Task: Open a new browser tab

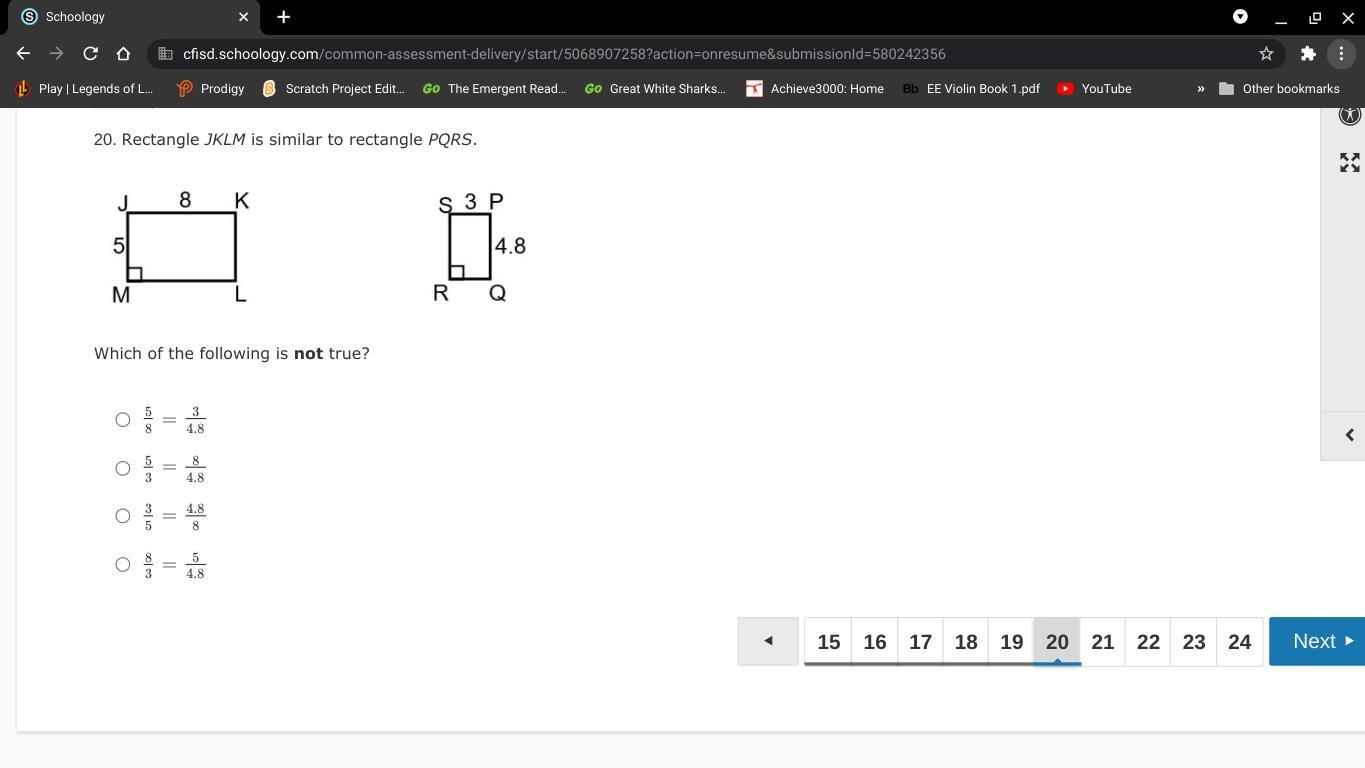Action: pos(283,17)
